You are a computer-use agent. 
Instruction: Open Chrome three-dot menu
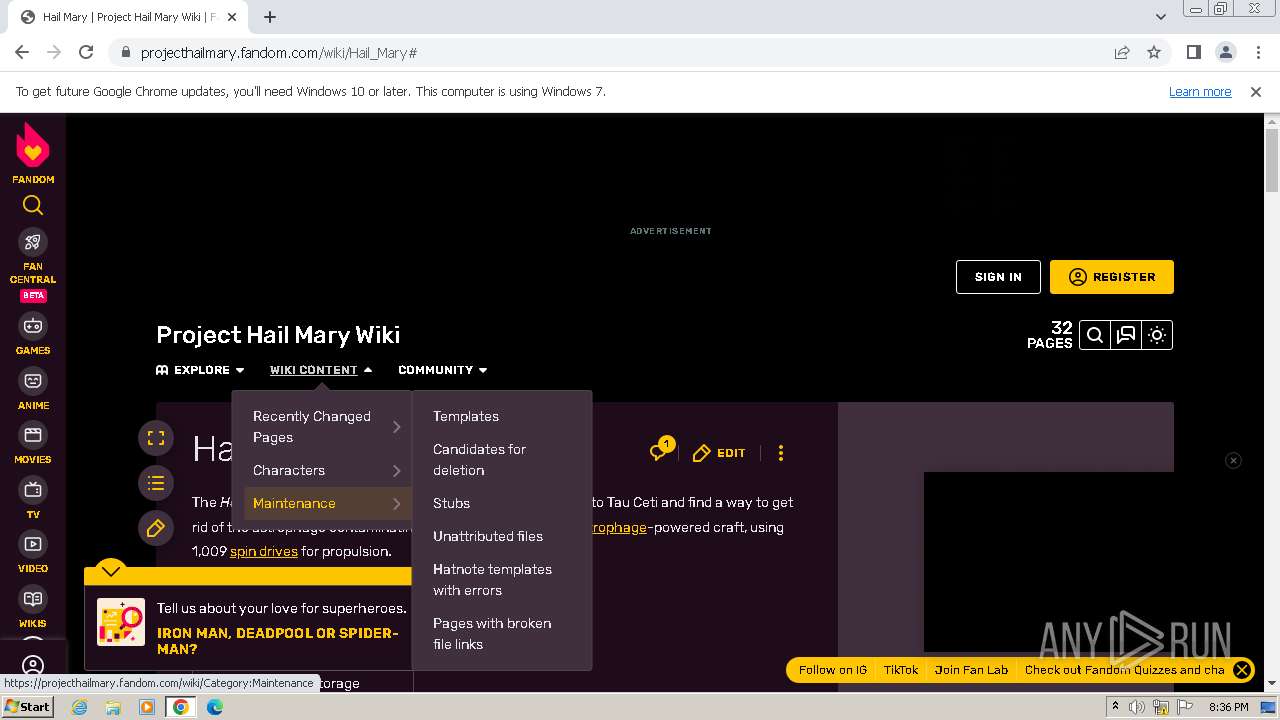tap(1257, 52)
